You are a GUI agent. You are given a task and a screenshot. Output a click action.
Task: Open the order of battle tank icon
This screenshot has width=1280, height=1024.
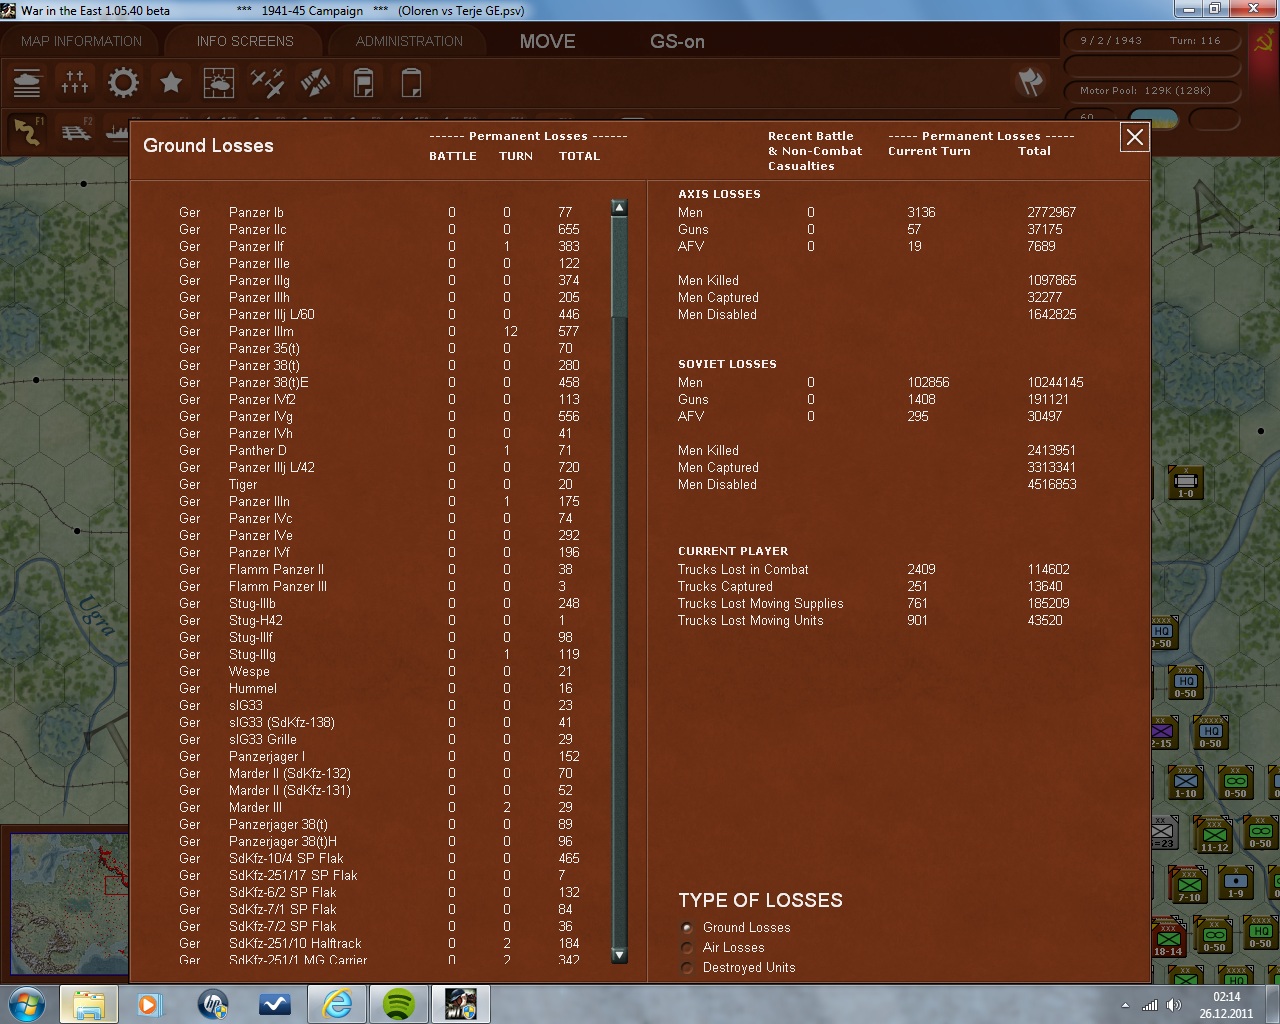(27, 83)
